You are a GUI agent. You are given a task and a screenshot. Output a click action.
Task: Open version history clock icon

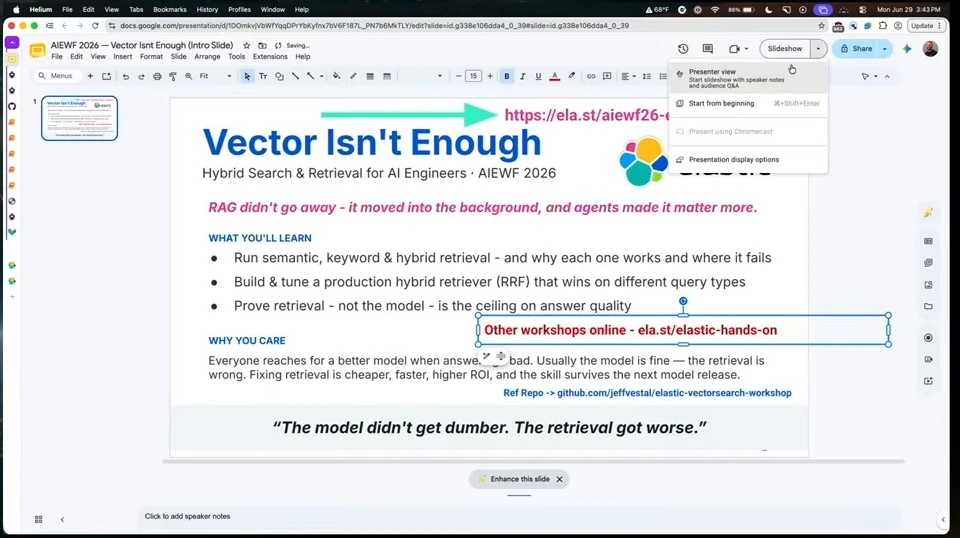(x=683, y=48)
